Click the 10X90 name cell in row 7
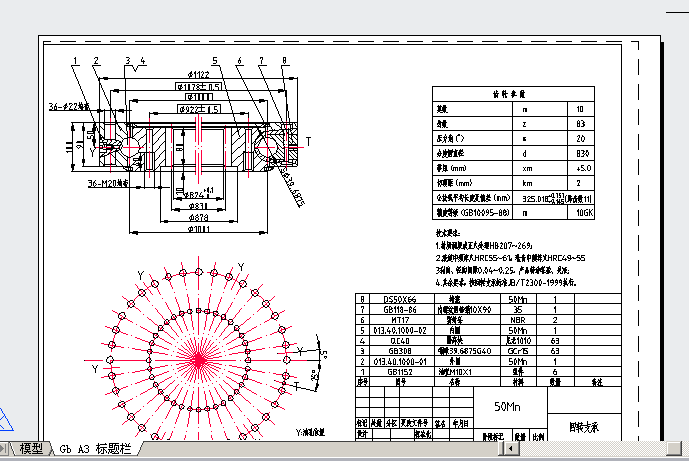This screenshot has height=461, width=689. pyautogui.click(x=464, y=309)
